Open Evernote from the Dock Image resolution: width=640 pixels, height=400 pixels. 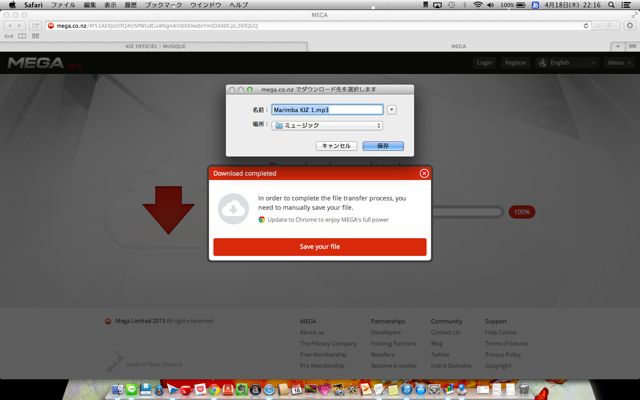coord(242,390)
